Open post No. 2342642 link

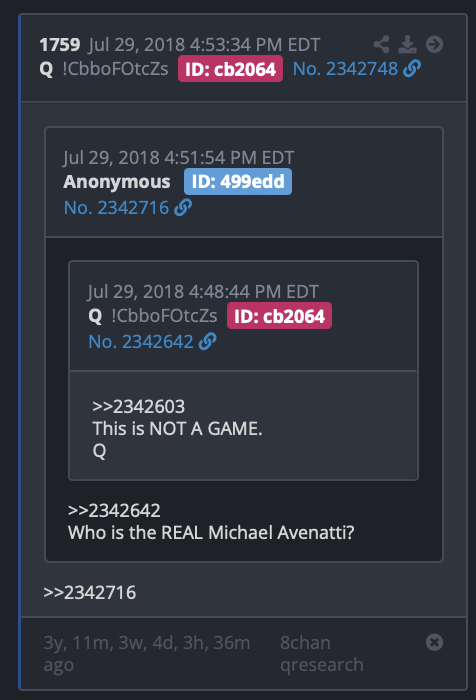[141, 342]
